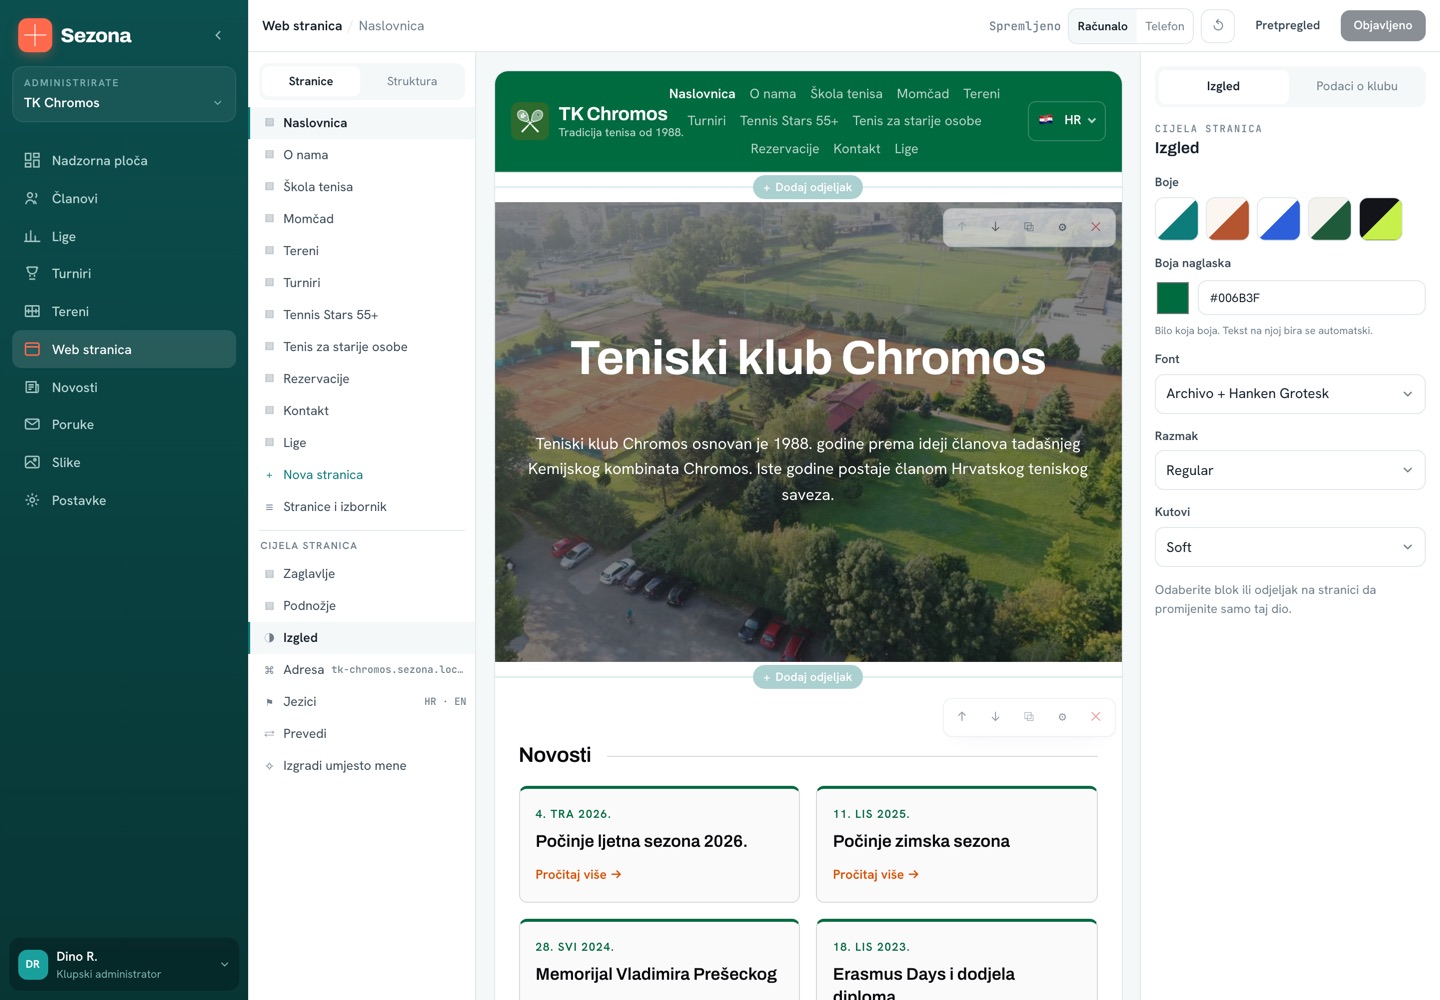Open Stranice i izbornik in the pages list
The image size is (1440, 1000).
(362, 507)
